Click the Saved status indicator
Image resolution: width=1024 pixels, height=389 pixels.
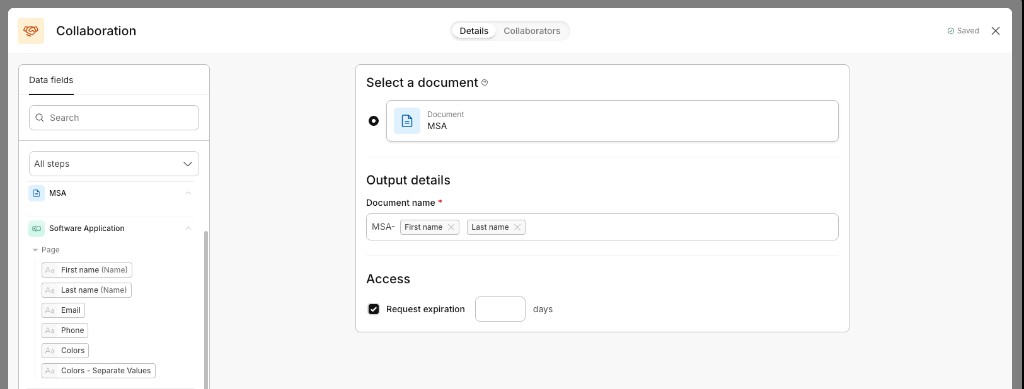963,31
